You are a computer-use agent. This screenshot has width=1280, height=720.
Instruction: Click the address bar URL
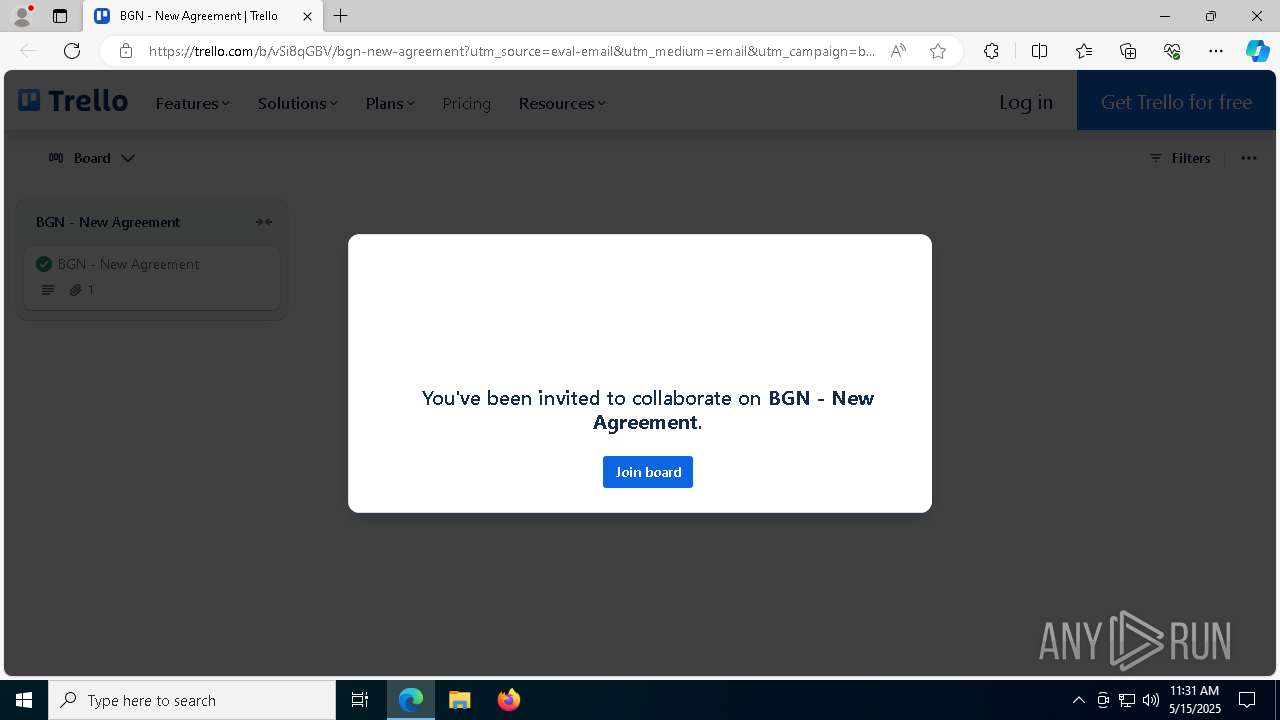click(x=511, y=51)
